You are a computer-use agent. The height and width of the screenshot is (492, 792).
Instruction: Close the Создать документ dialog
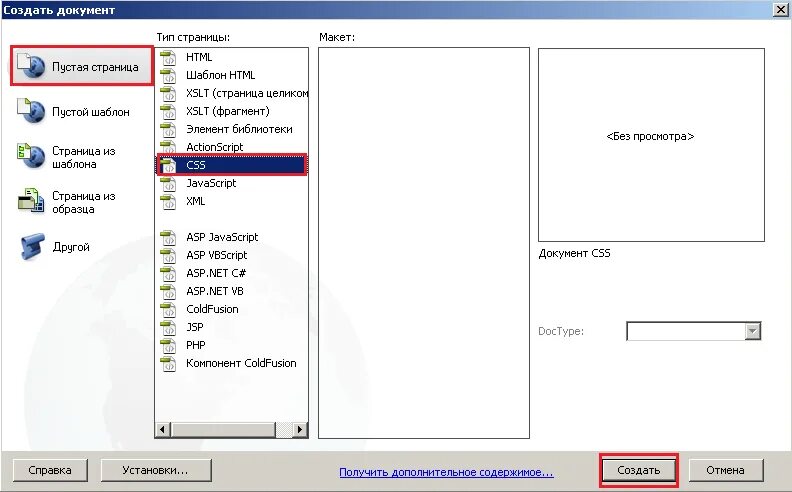pos(780,10)
